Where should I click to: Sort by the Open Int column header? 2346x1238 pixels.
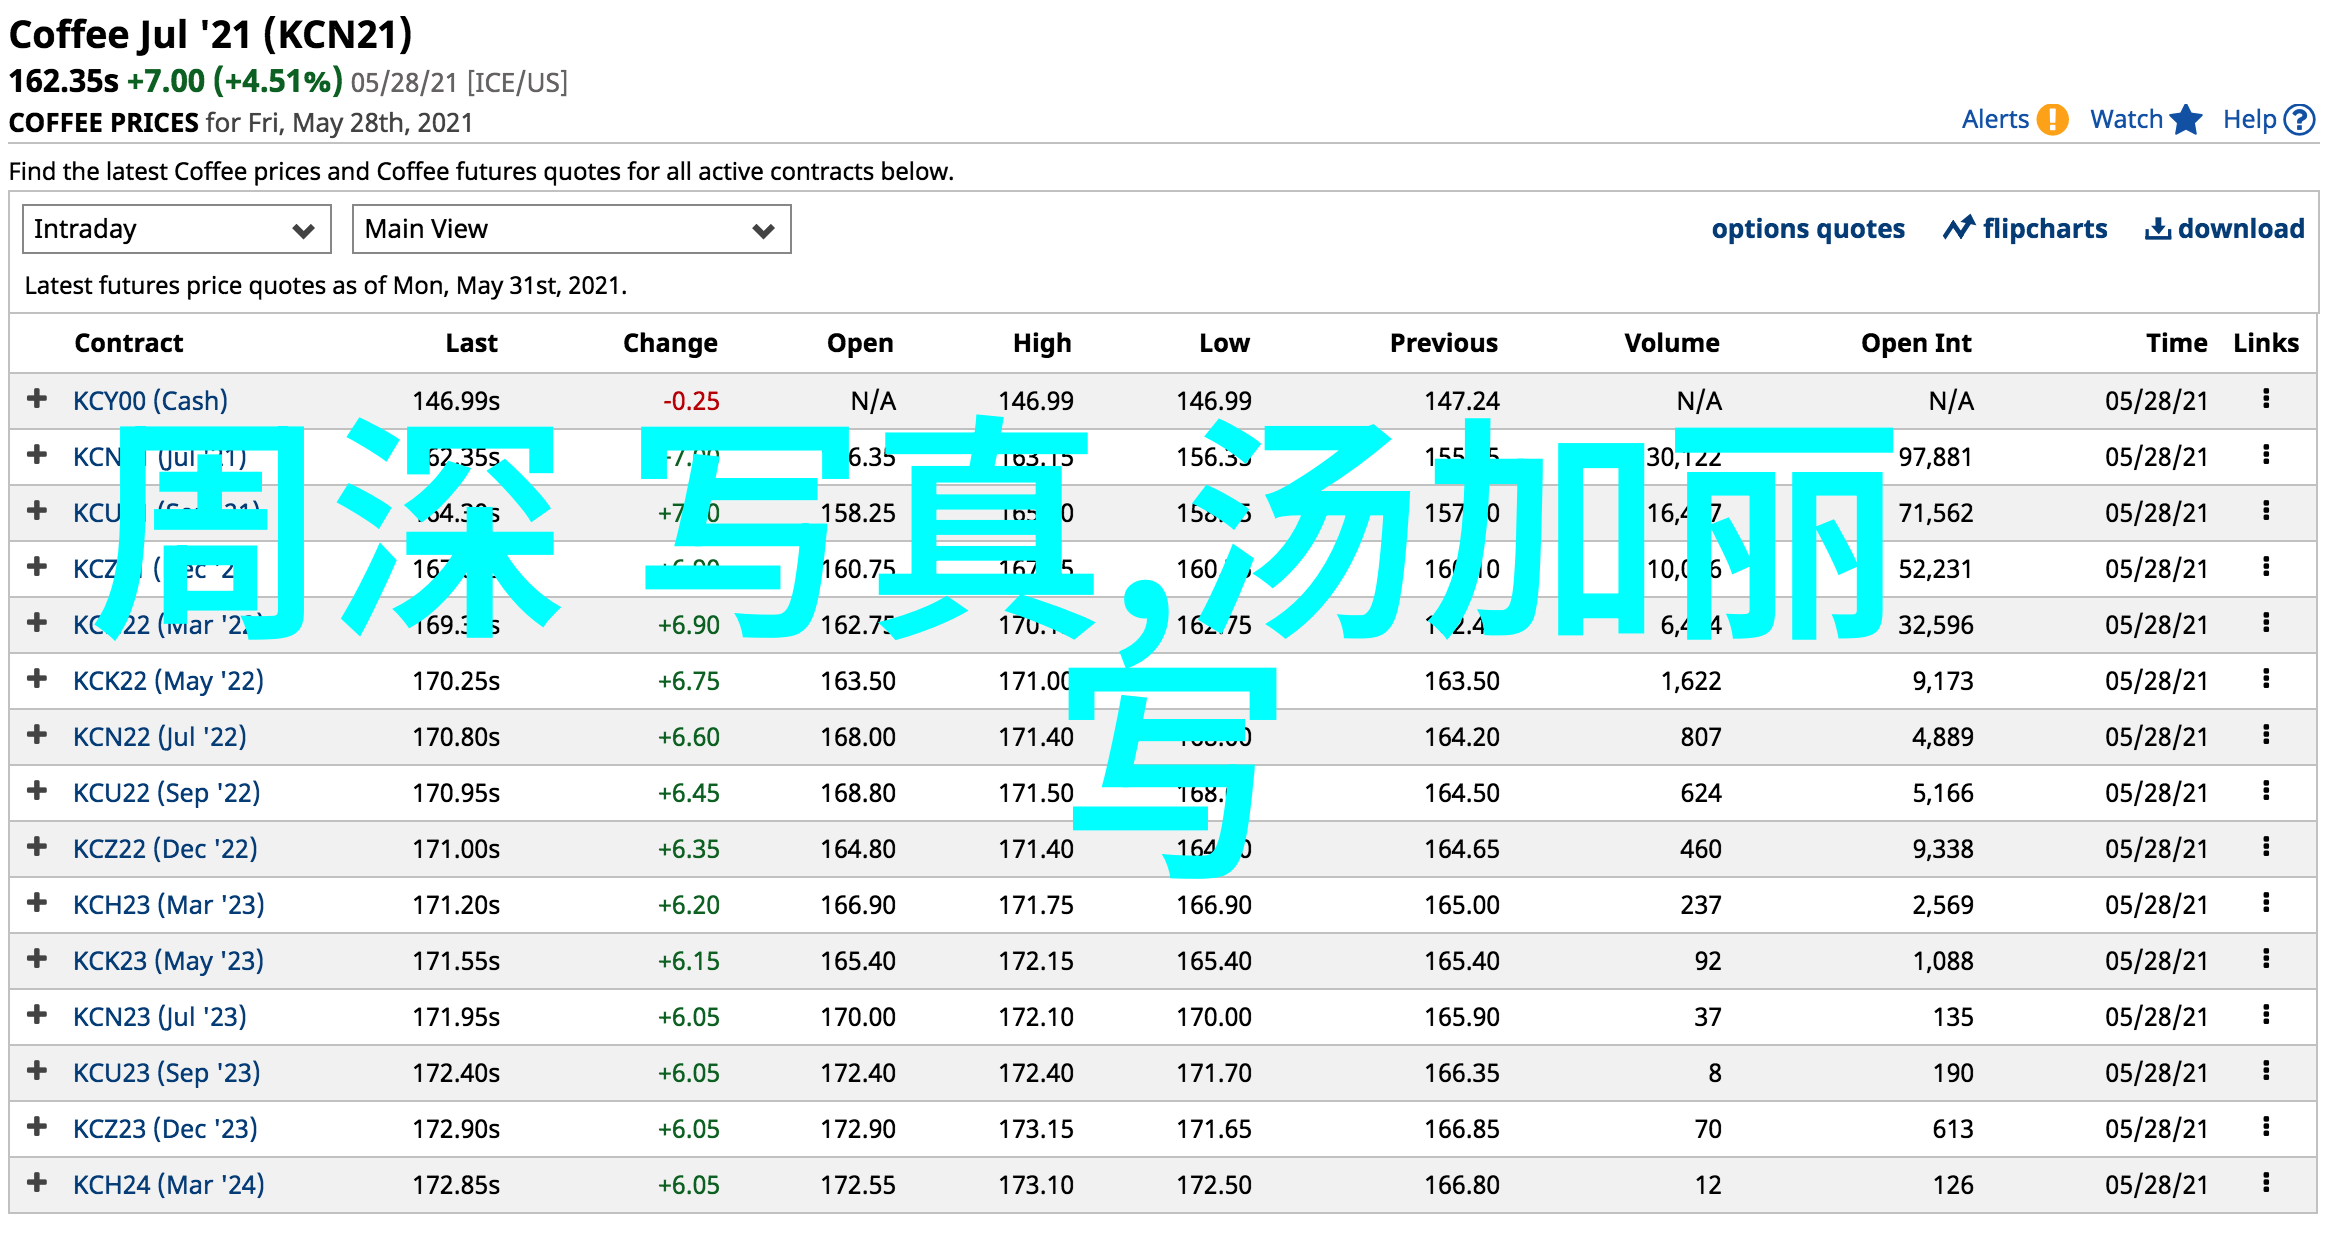1915,343
